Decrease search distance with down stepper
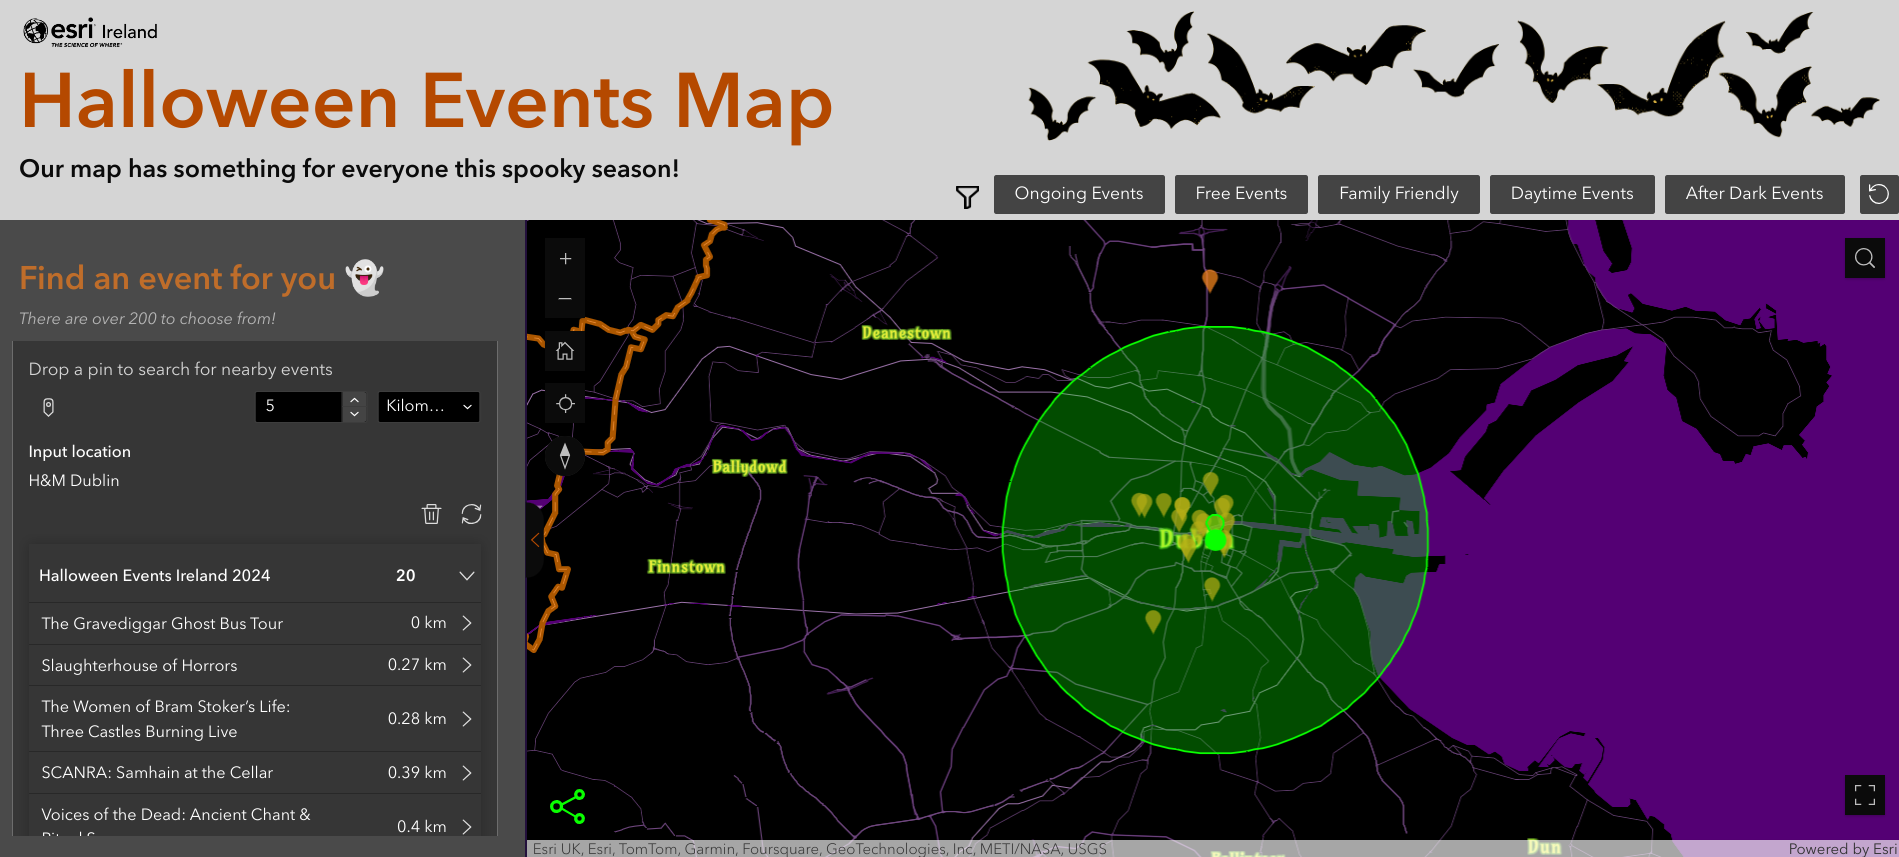 point(354,414)
